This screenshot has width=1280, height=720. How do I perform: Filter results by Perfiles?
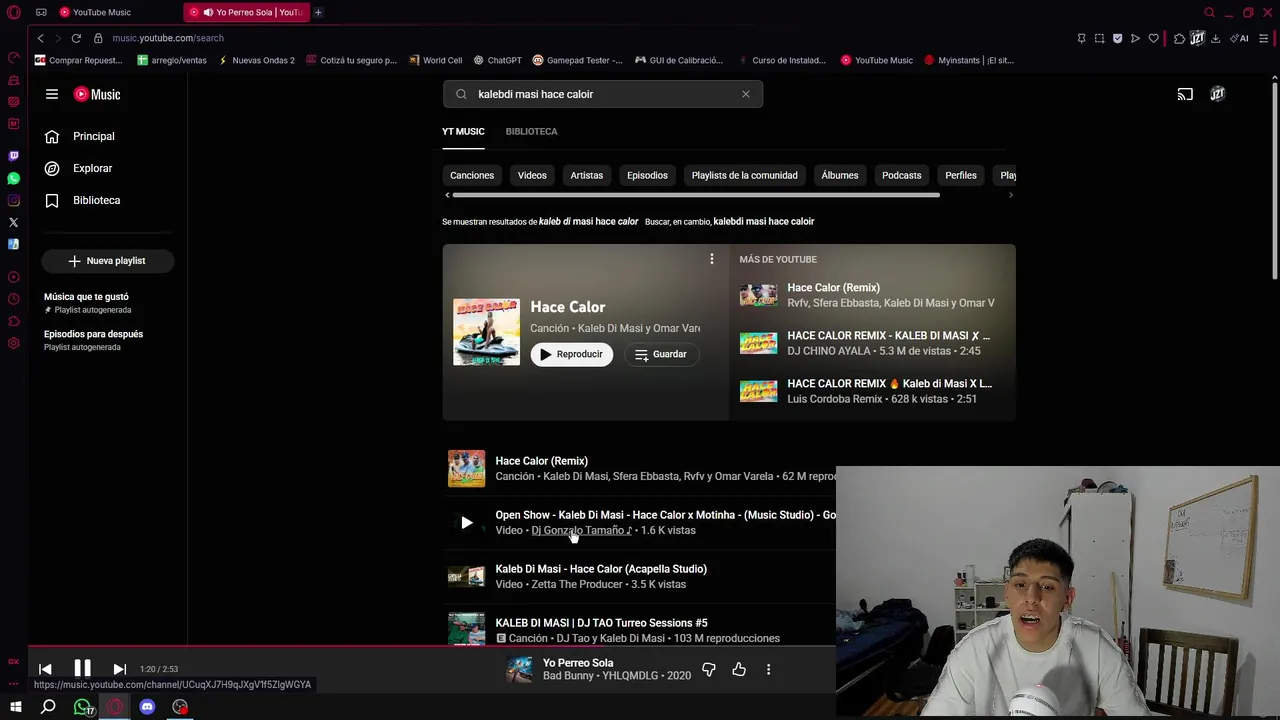point(961,175)
